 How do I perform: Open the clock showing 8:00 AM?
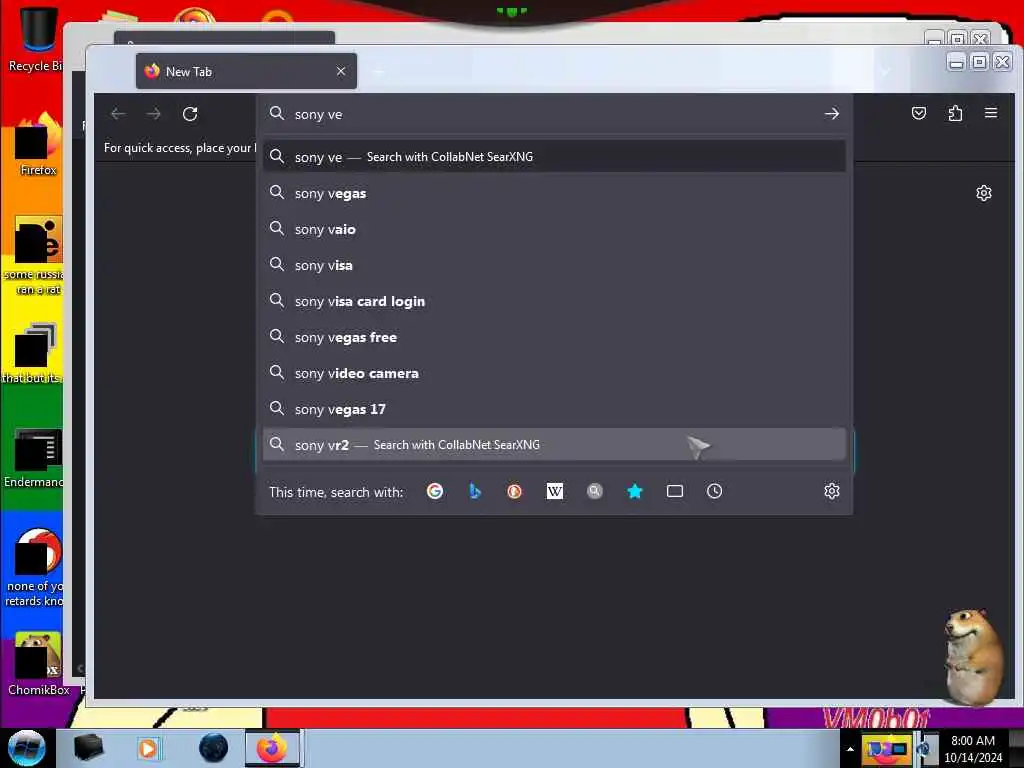[x=972, y=748]
